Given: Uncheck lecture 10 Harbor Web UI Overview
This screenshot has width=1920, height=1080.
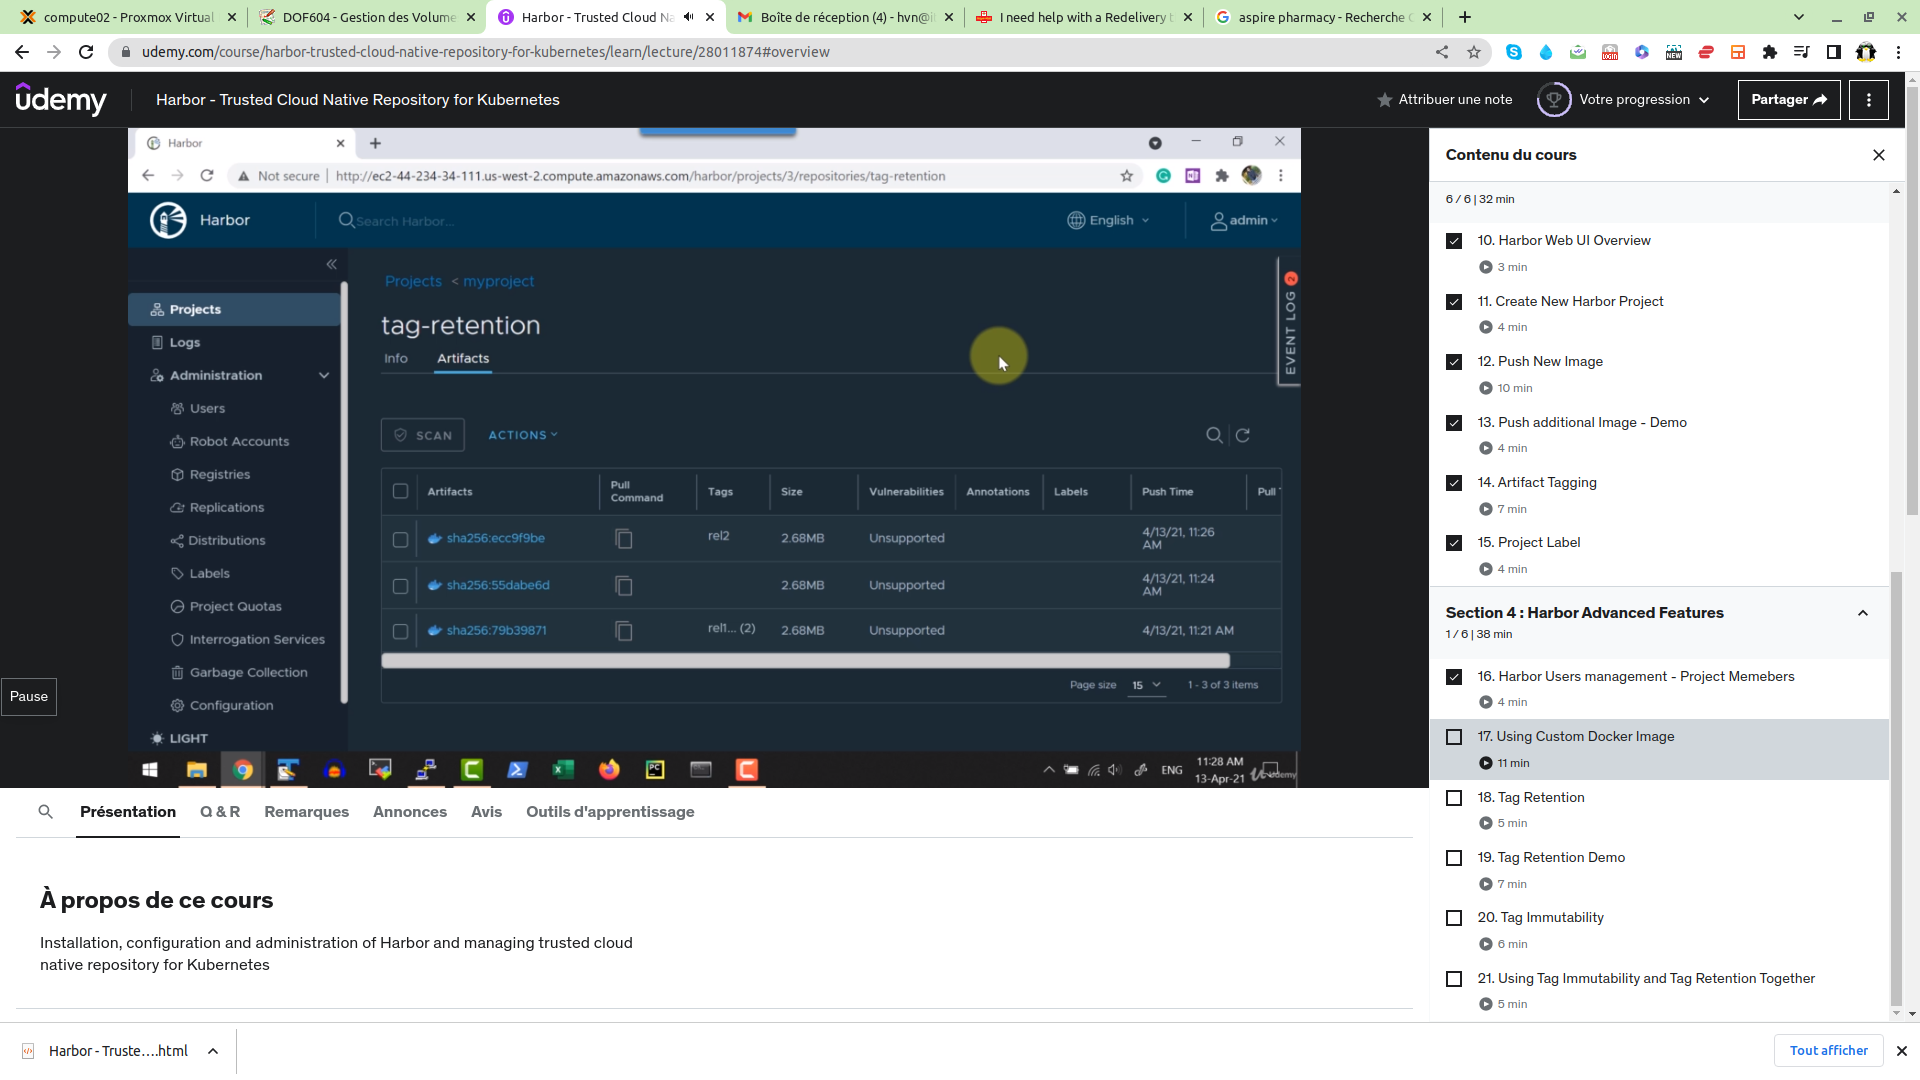Looking at the screenshot, I should click(x=1454, y=241).
